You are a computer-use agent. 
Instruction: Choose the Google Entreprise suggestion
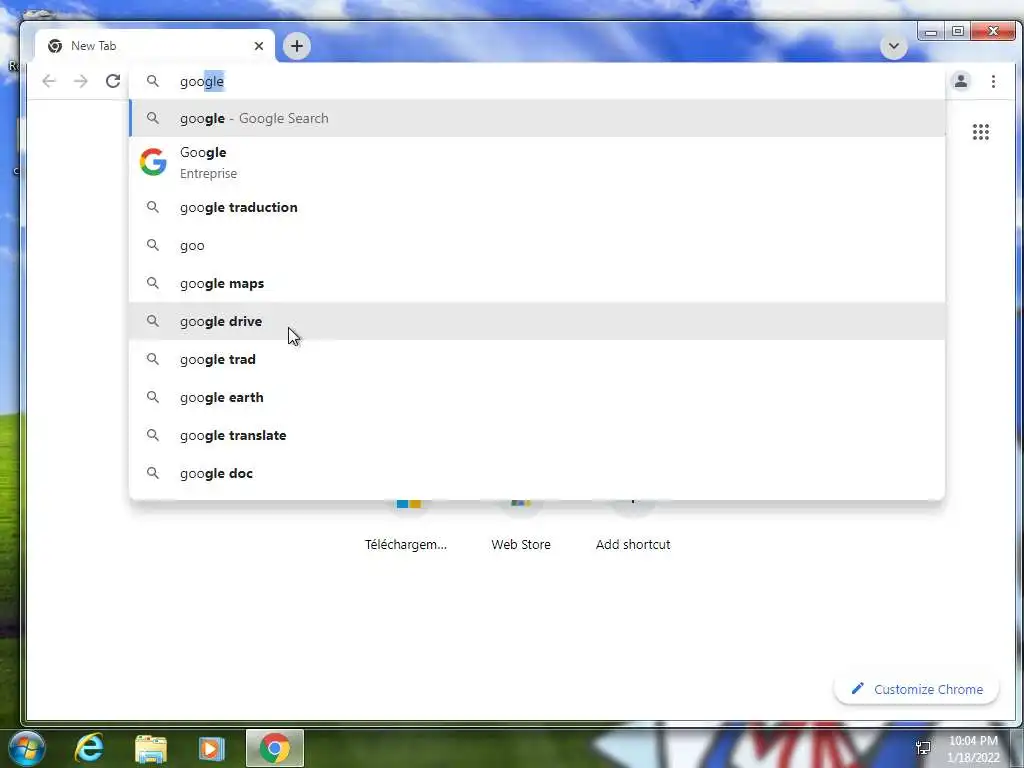point(537,162)
